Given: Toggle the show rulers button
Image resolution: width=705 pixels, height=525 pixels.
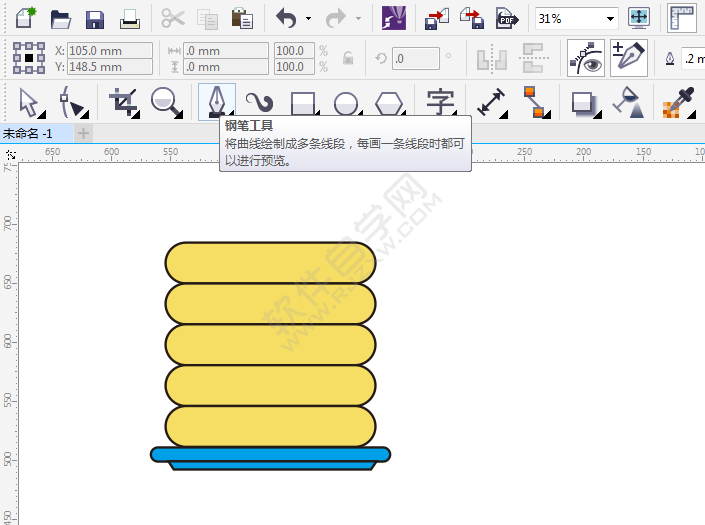Looking at the screenshot, I should tap(682, 18).
